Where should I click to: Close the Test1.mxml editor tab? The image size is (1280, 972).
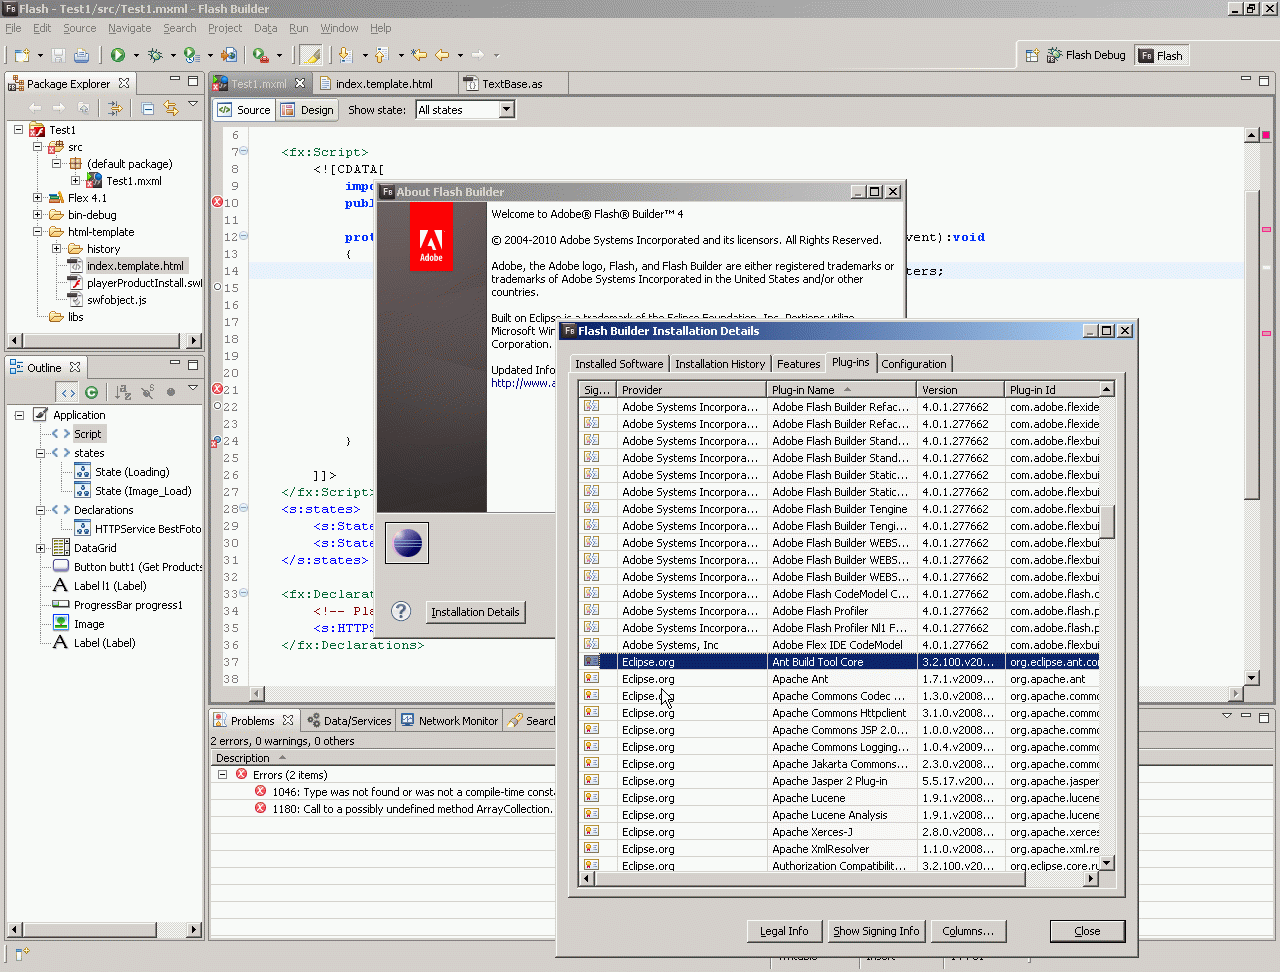(x=300, y=83)
